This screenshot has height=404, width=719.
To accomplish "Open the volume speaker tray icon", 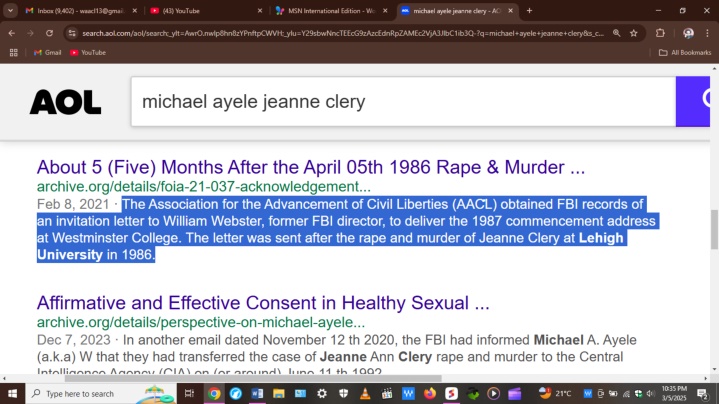I will coord(650,393).
